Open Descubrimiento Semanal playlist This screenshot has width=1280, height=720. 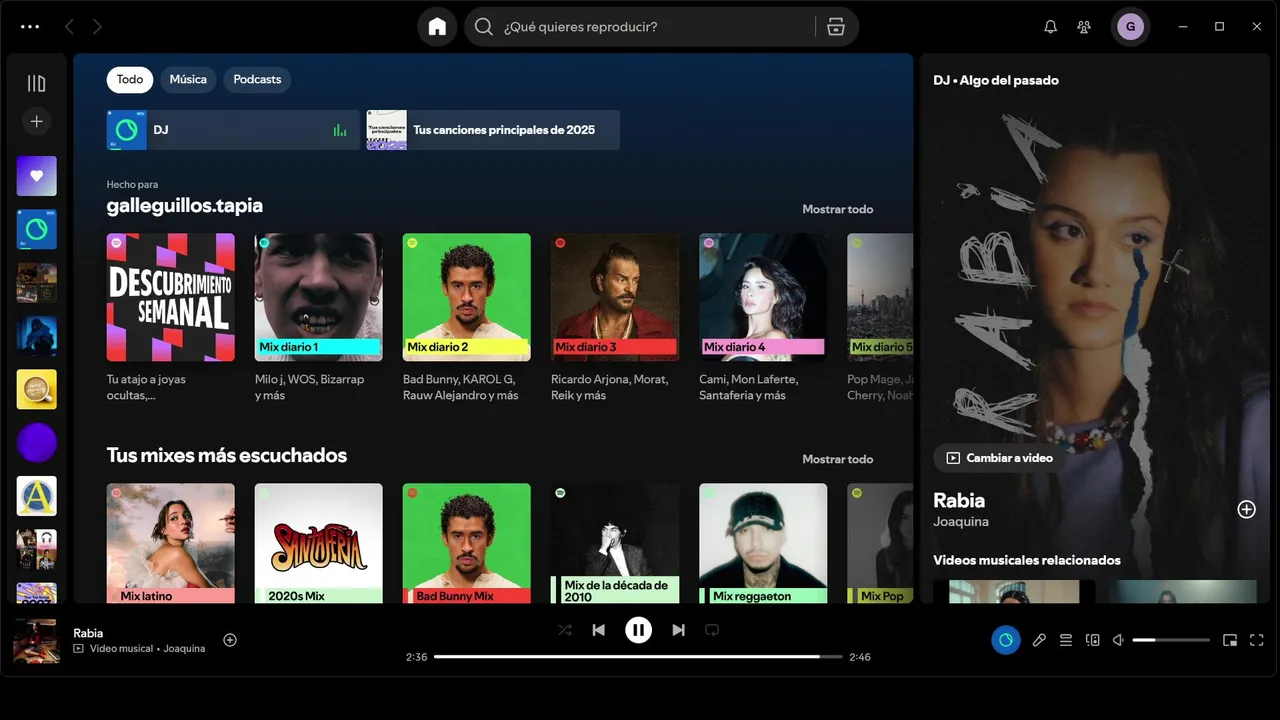click(x=171, y=297)
